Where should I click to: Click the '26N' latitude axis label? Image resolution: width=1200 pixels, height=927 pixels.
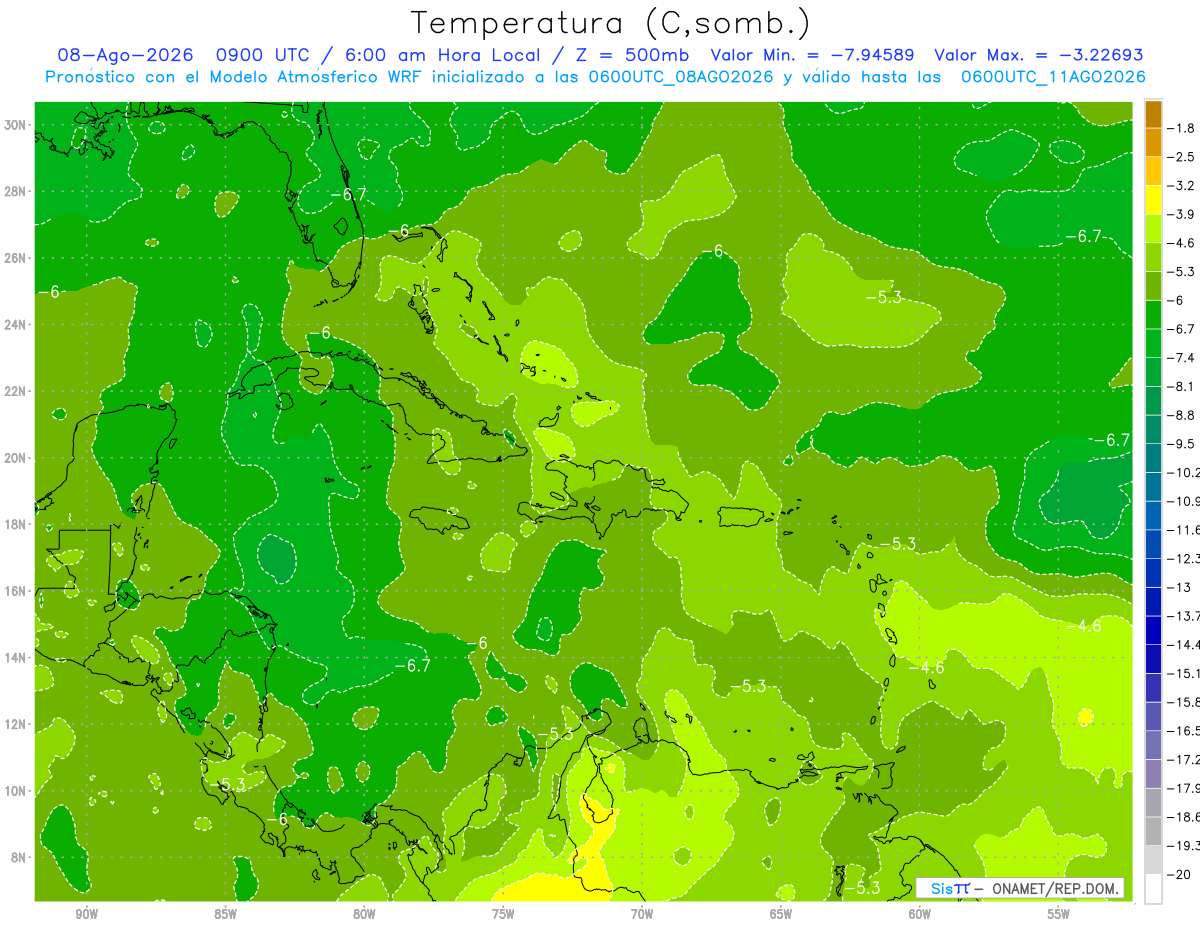coord(17,258)
